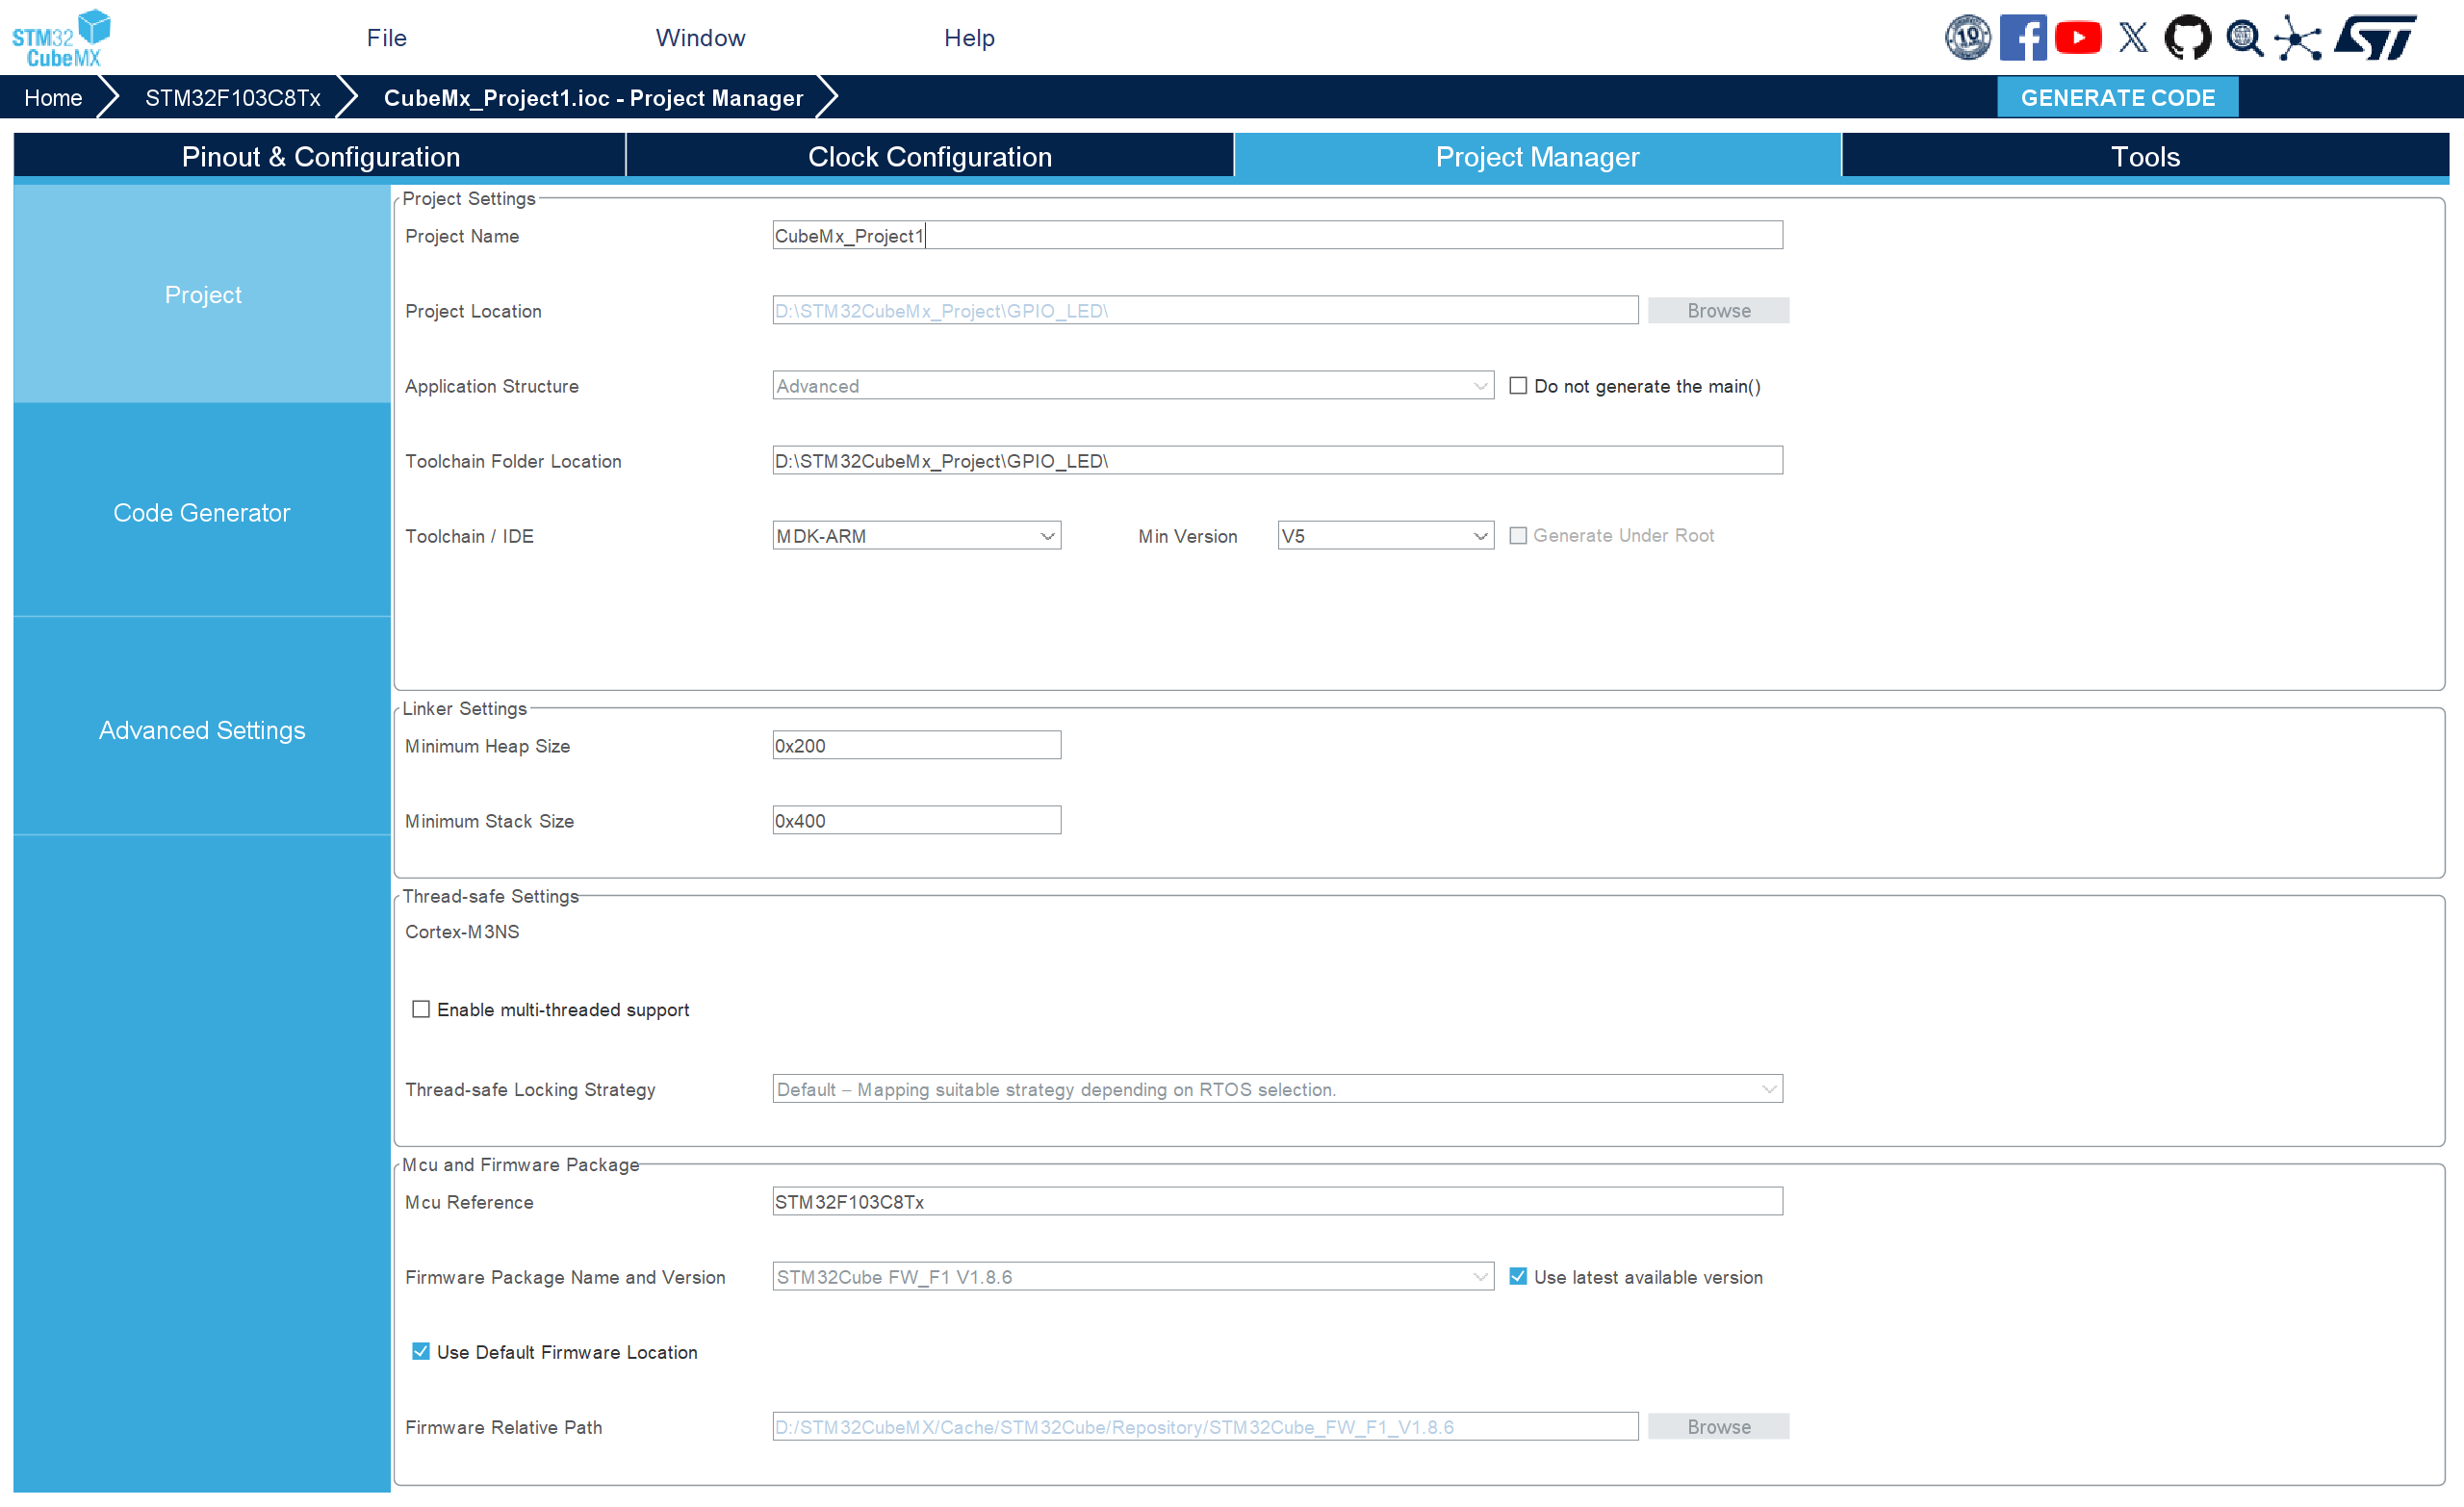The height and width of the screenshot is (1507, 2464).
Task: Click the Mcu Reference field
Action: point(1277,1202)
